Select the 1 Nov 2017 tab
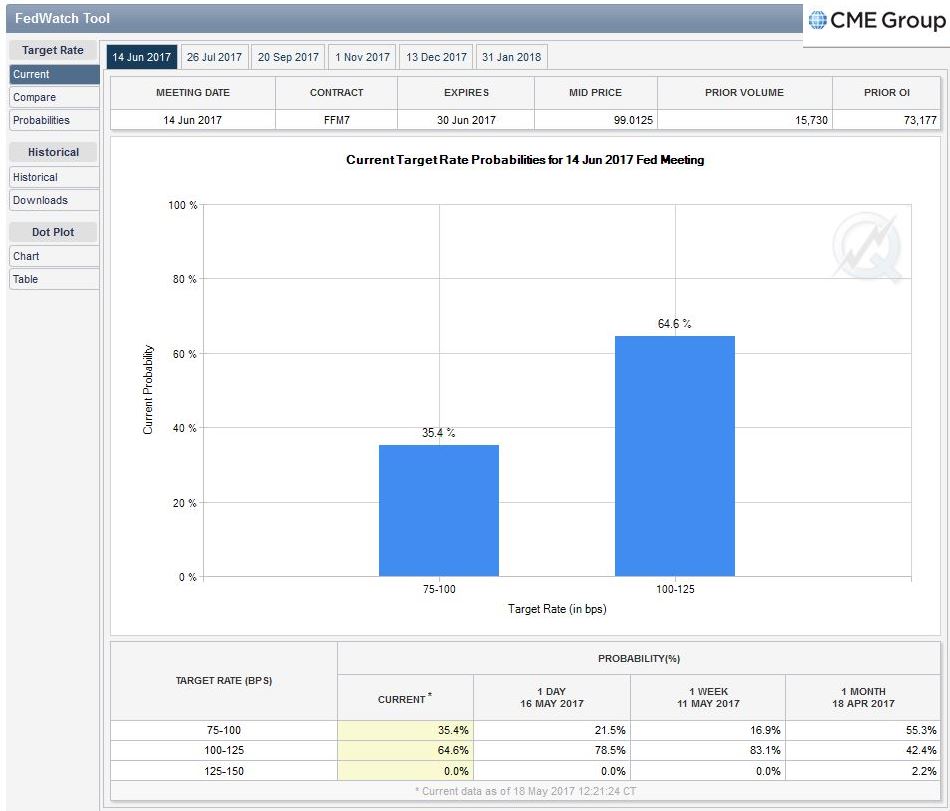This screenshot has width=950, height=811. [362, 57]
